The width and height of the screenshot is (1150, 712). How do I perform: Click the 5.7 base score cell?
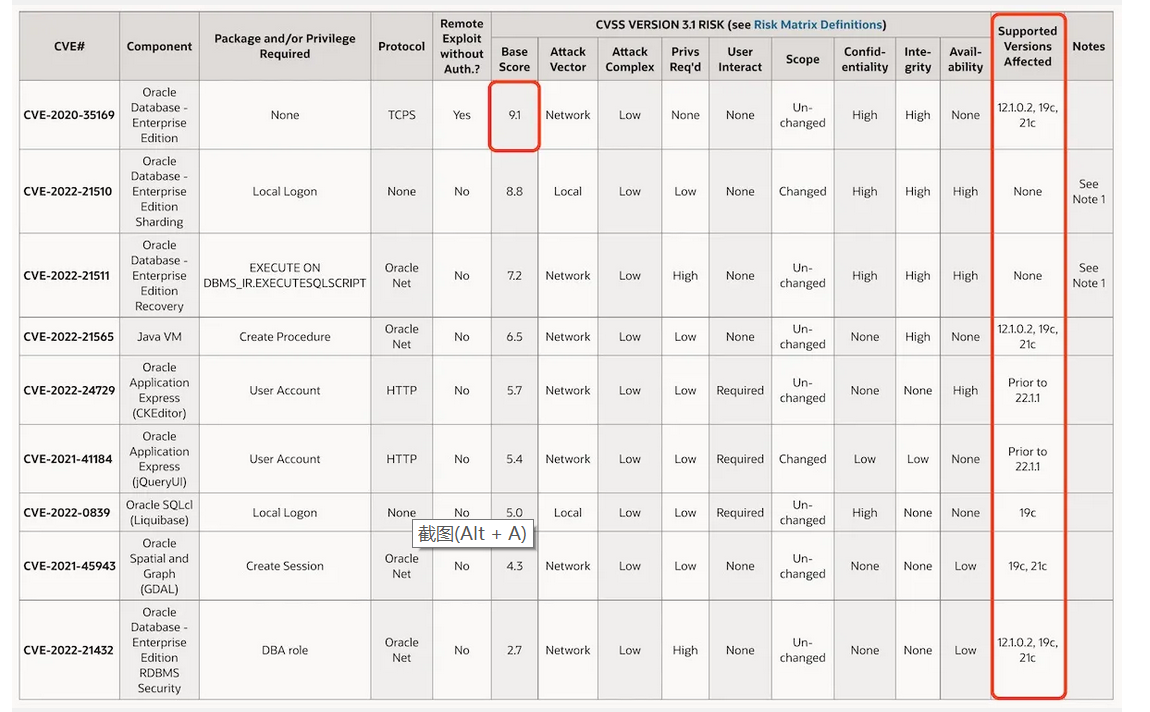click(514, 390)
